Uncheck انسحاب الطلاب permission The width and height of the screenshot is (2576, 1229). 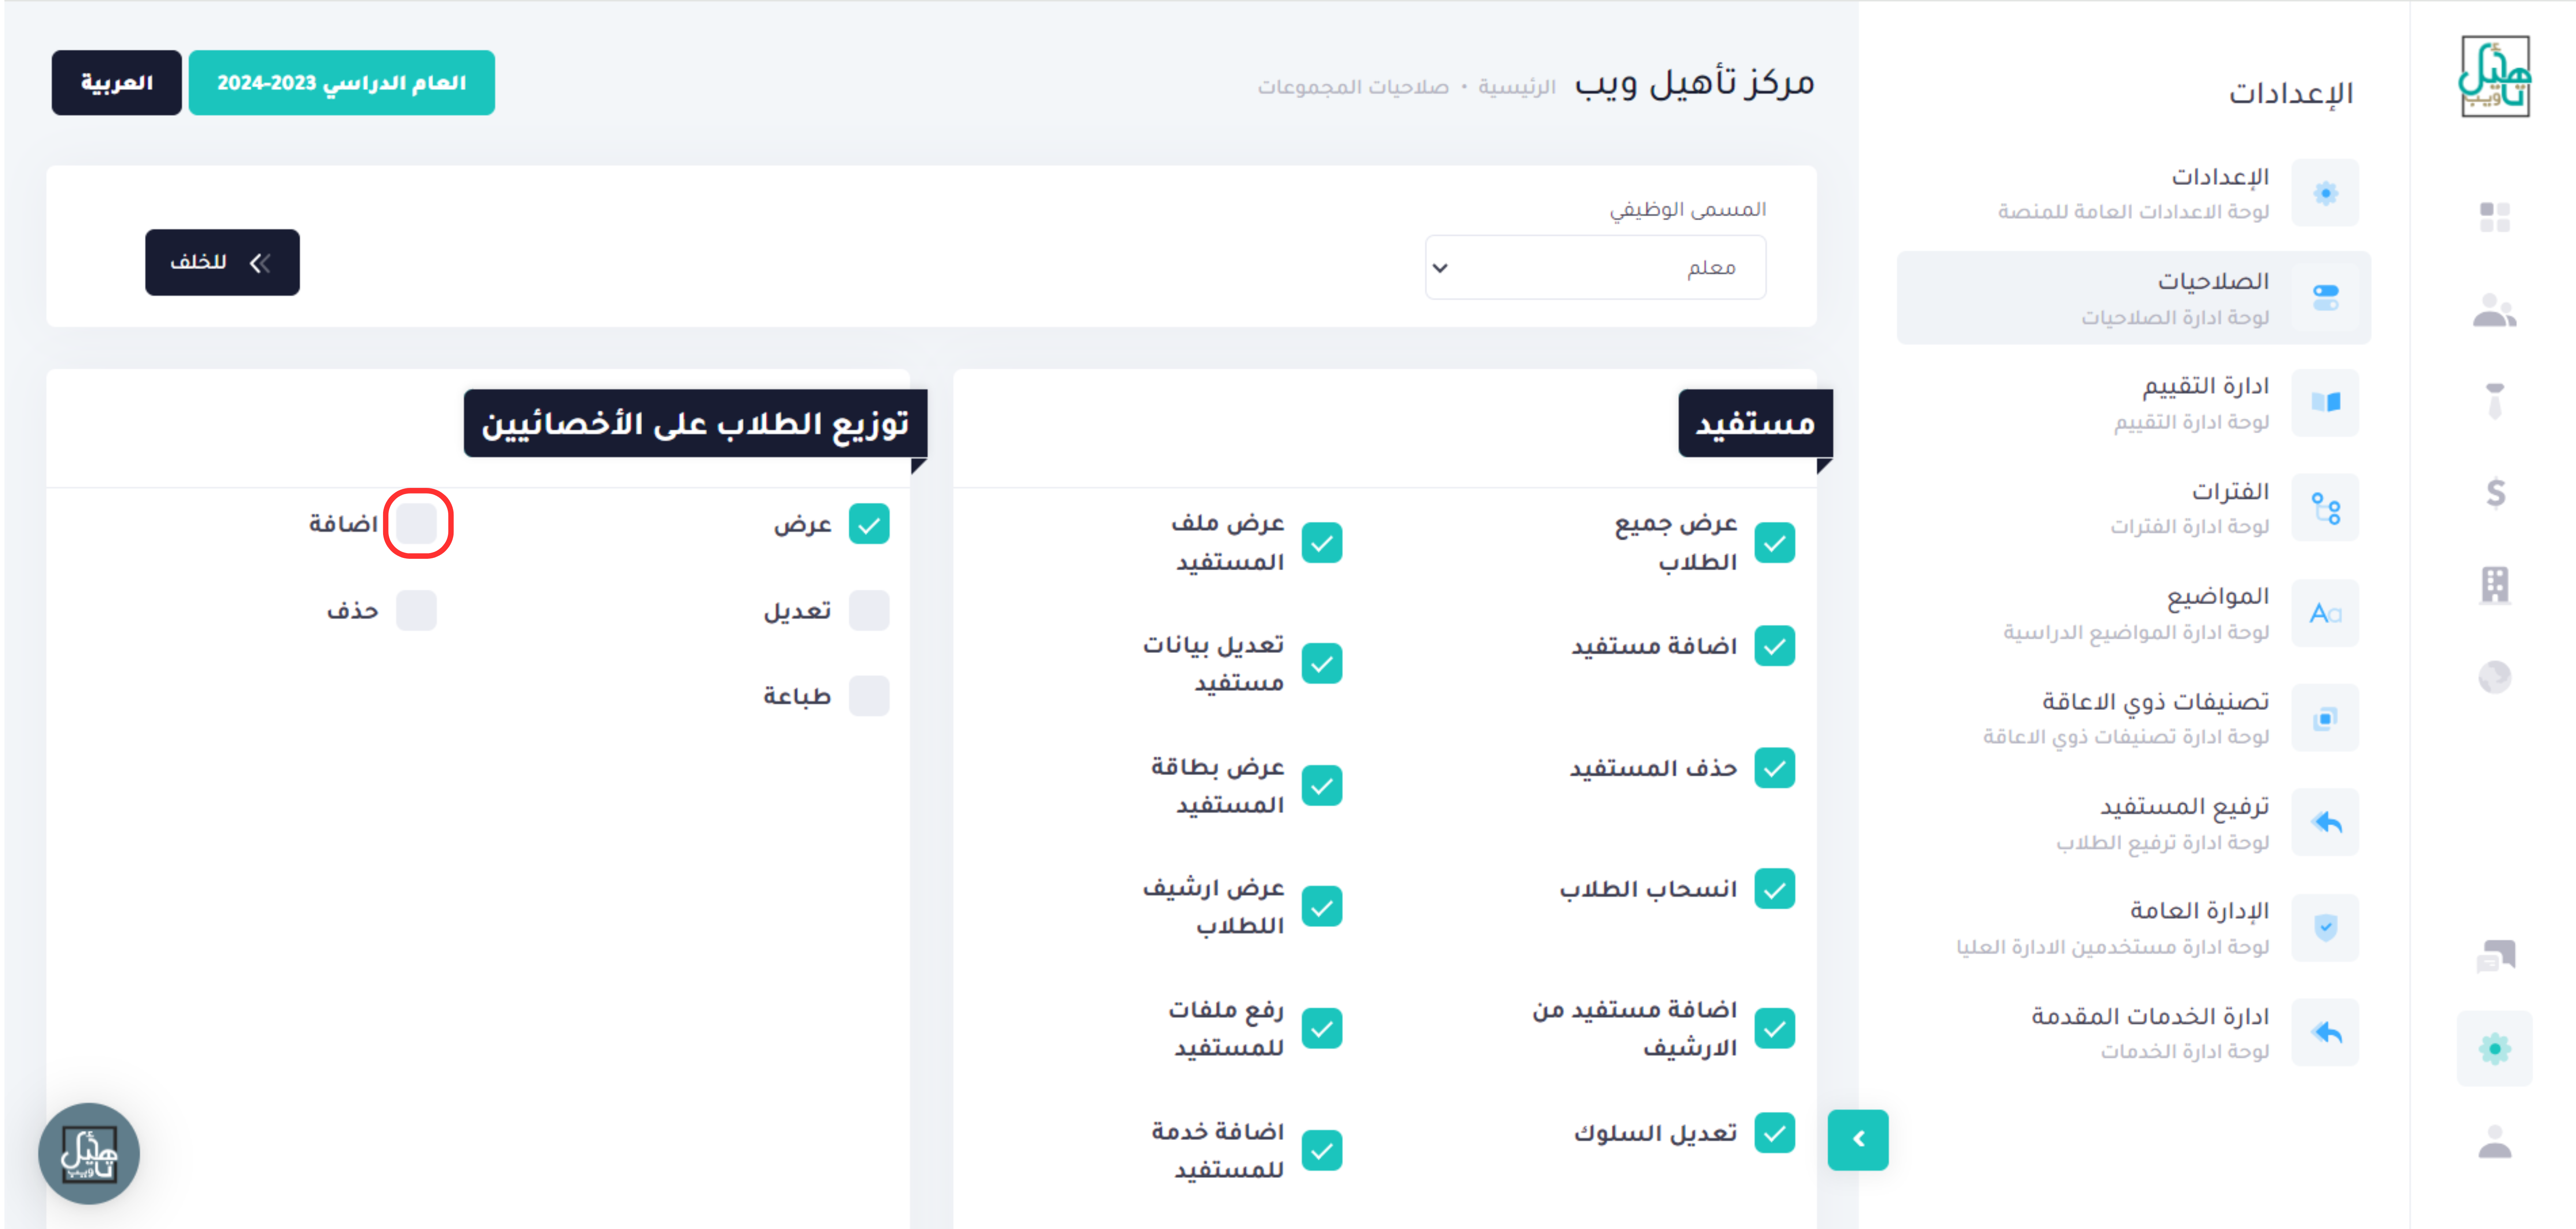[x=1774, y=889]
